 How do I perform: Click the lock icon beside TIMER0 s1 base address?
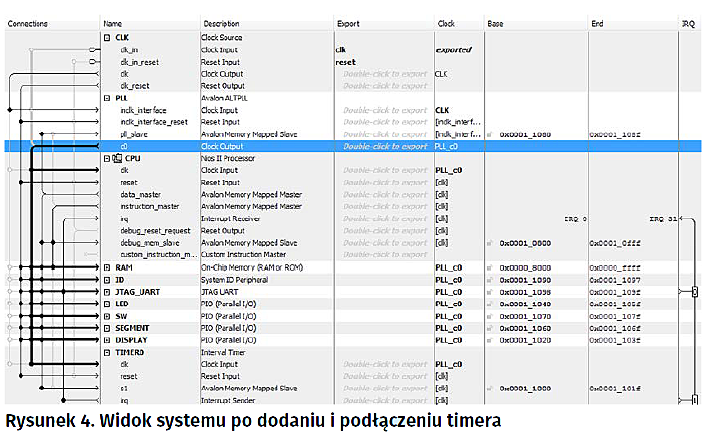point(490,388)
